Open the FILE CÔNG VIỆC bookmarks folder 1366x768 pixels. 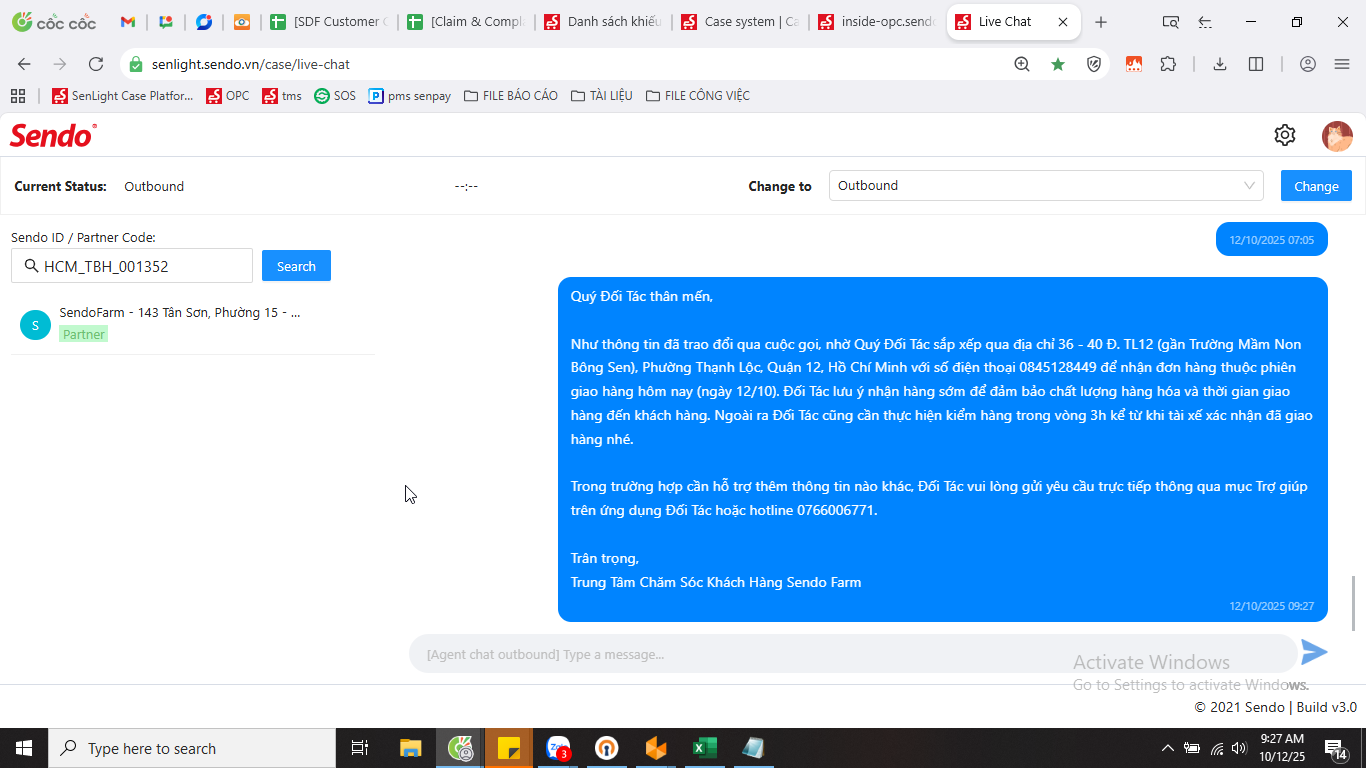point(698,96)
